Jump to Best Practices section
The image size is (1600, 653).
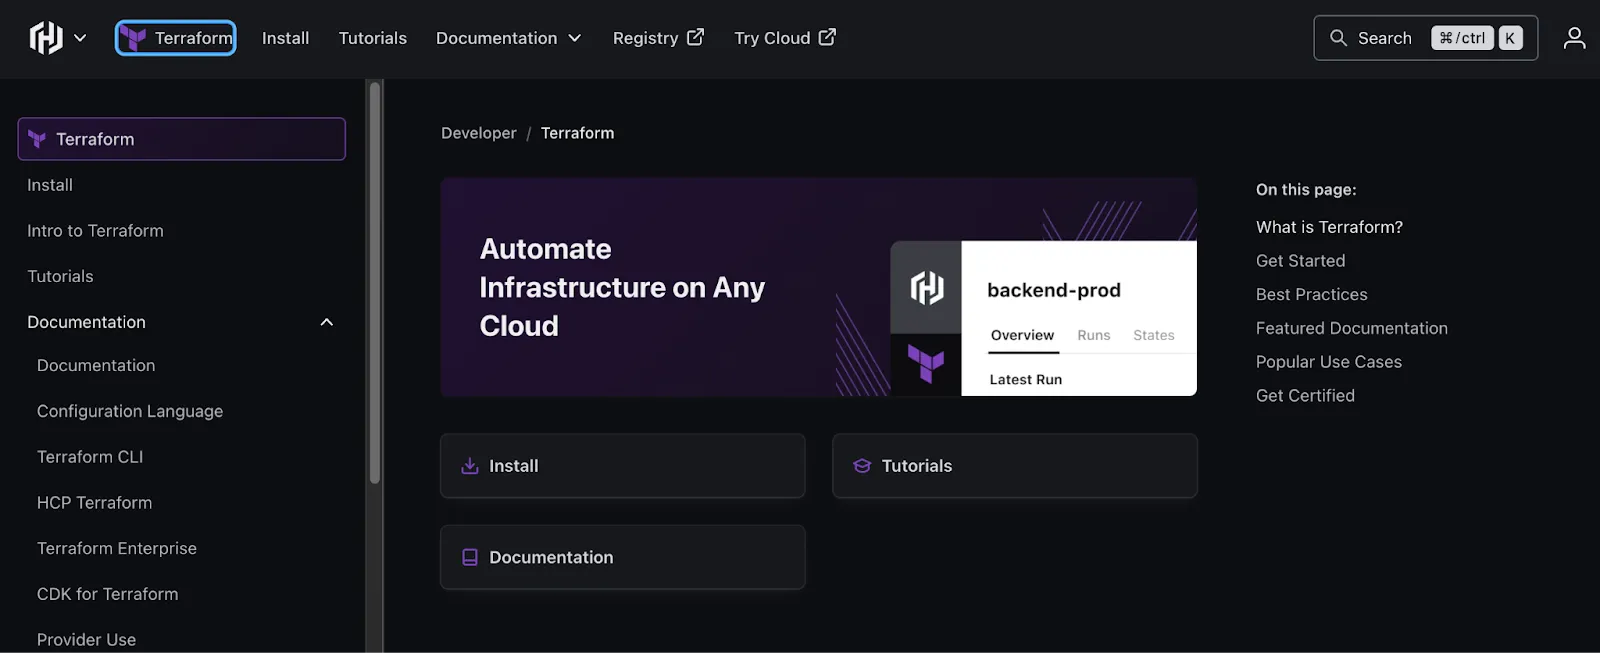[x=1311, y=295]
